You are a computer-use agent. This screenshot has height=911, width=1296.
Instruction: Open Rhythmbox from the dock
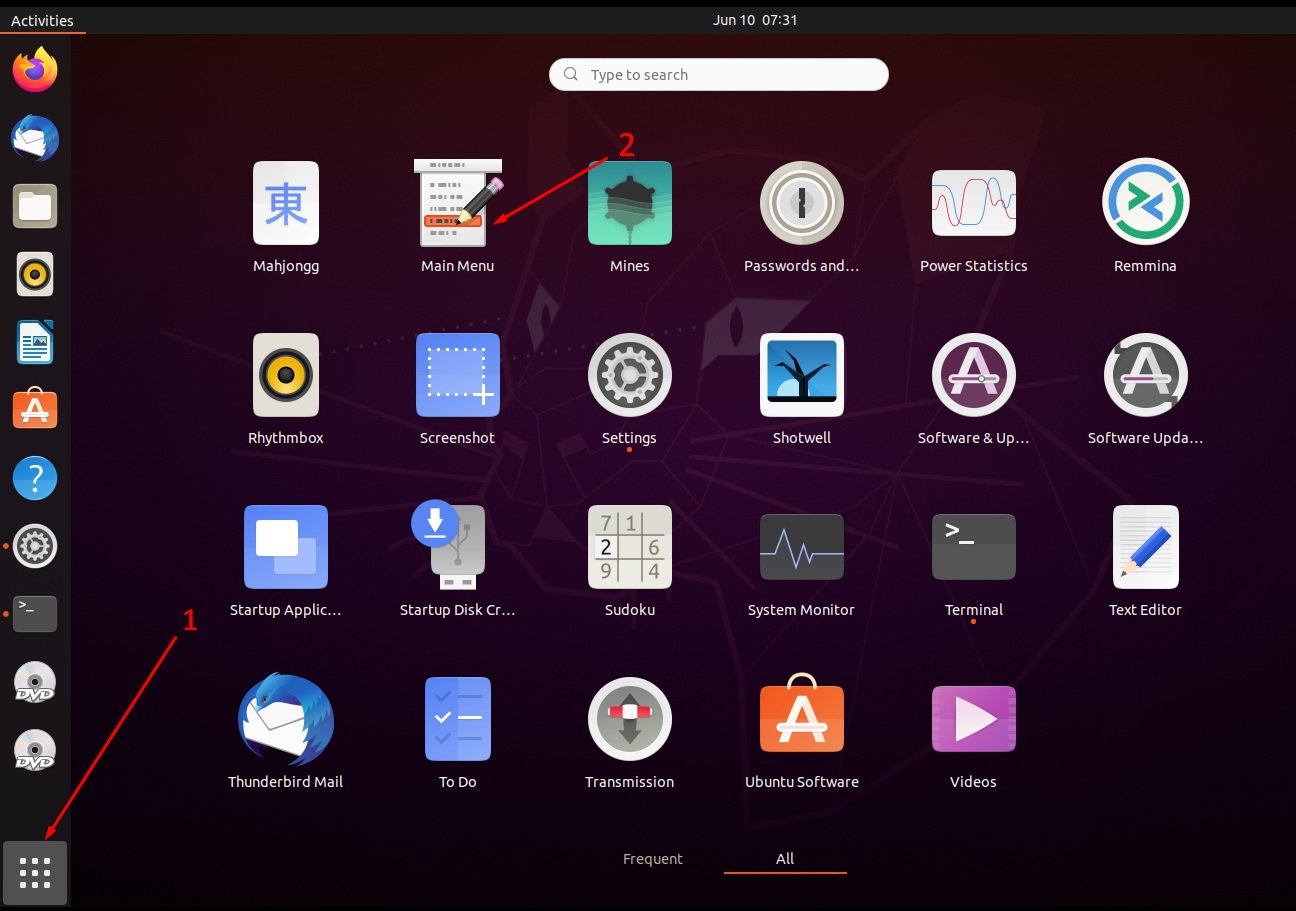pos(35,274)
